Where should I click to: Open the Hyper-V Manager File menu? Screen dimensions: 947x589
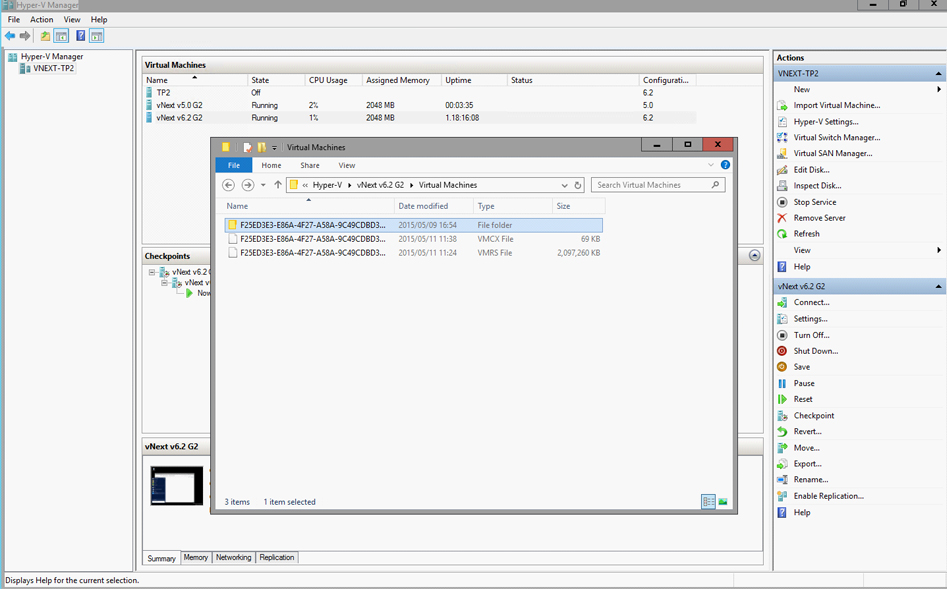pos(14,19)
